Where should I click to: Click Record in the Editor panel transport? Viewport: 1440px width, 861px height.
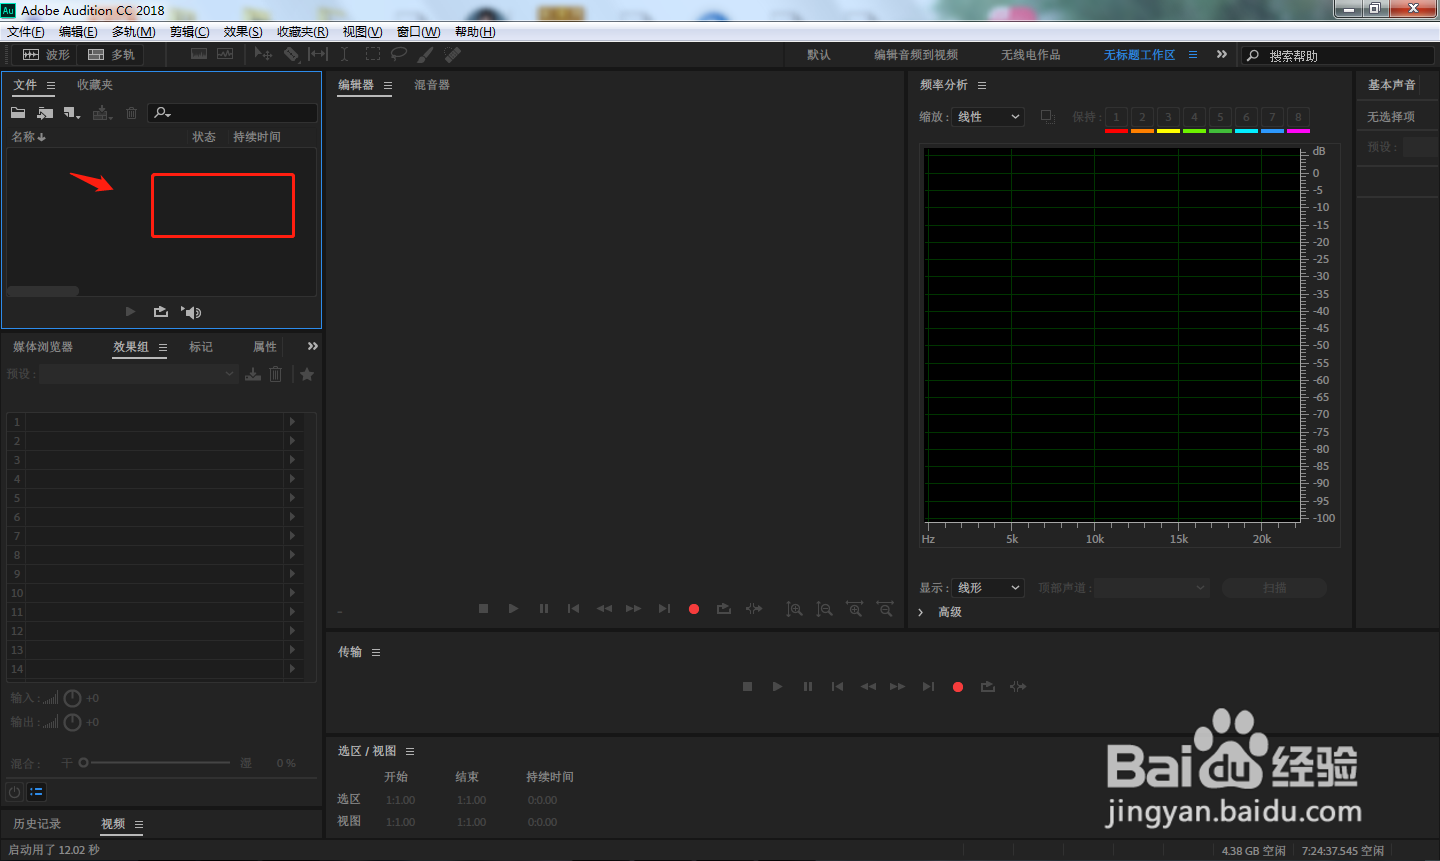click(694, 609)
